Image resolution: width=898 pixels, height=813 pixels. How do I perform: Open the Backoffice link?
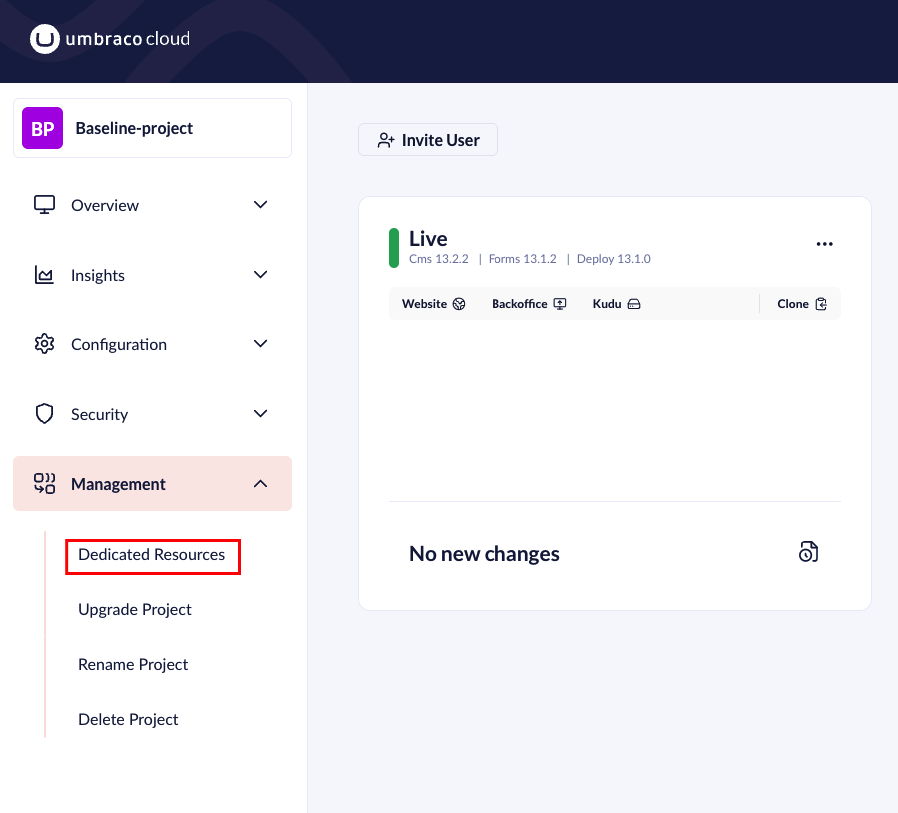click(x=529, y=304)
